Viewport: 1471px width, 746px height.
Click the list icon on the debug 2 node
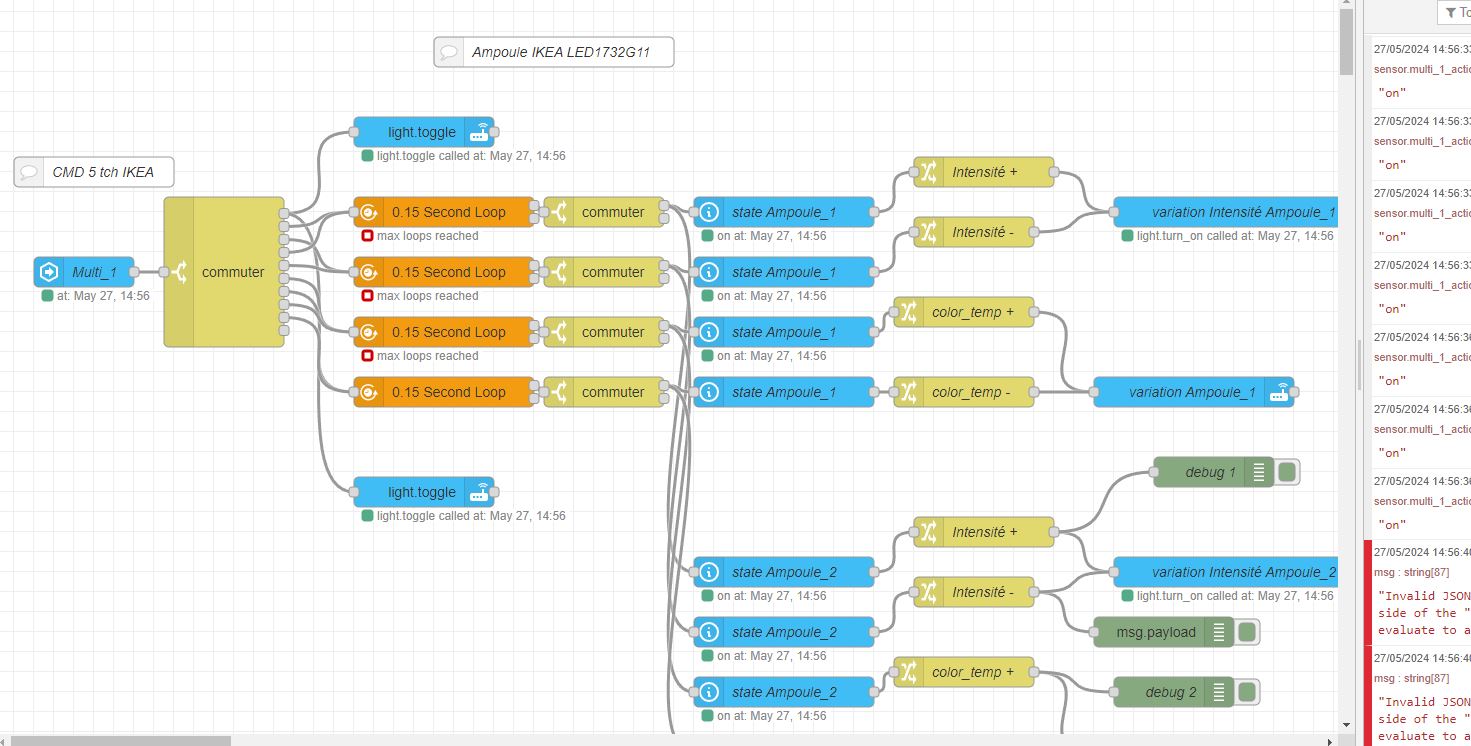click(x=1219, y=692)
